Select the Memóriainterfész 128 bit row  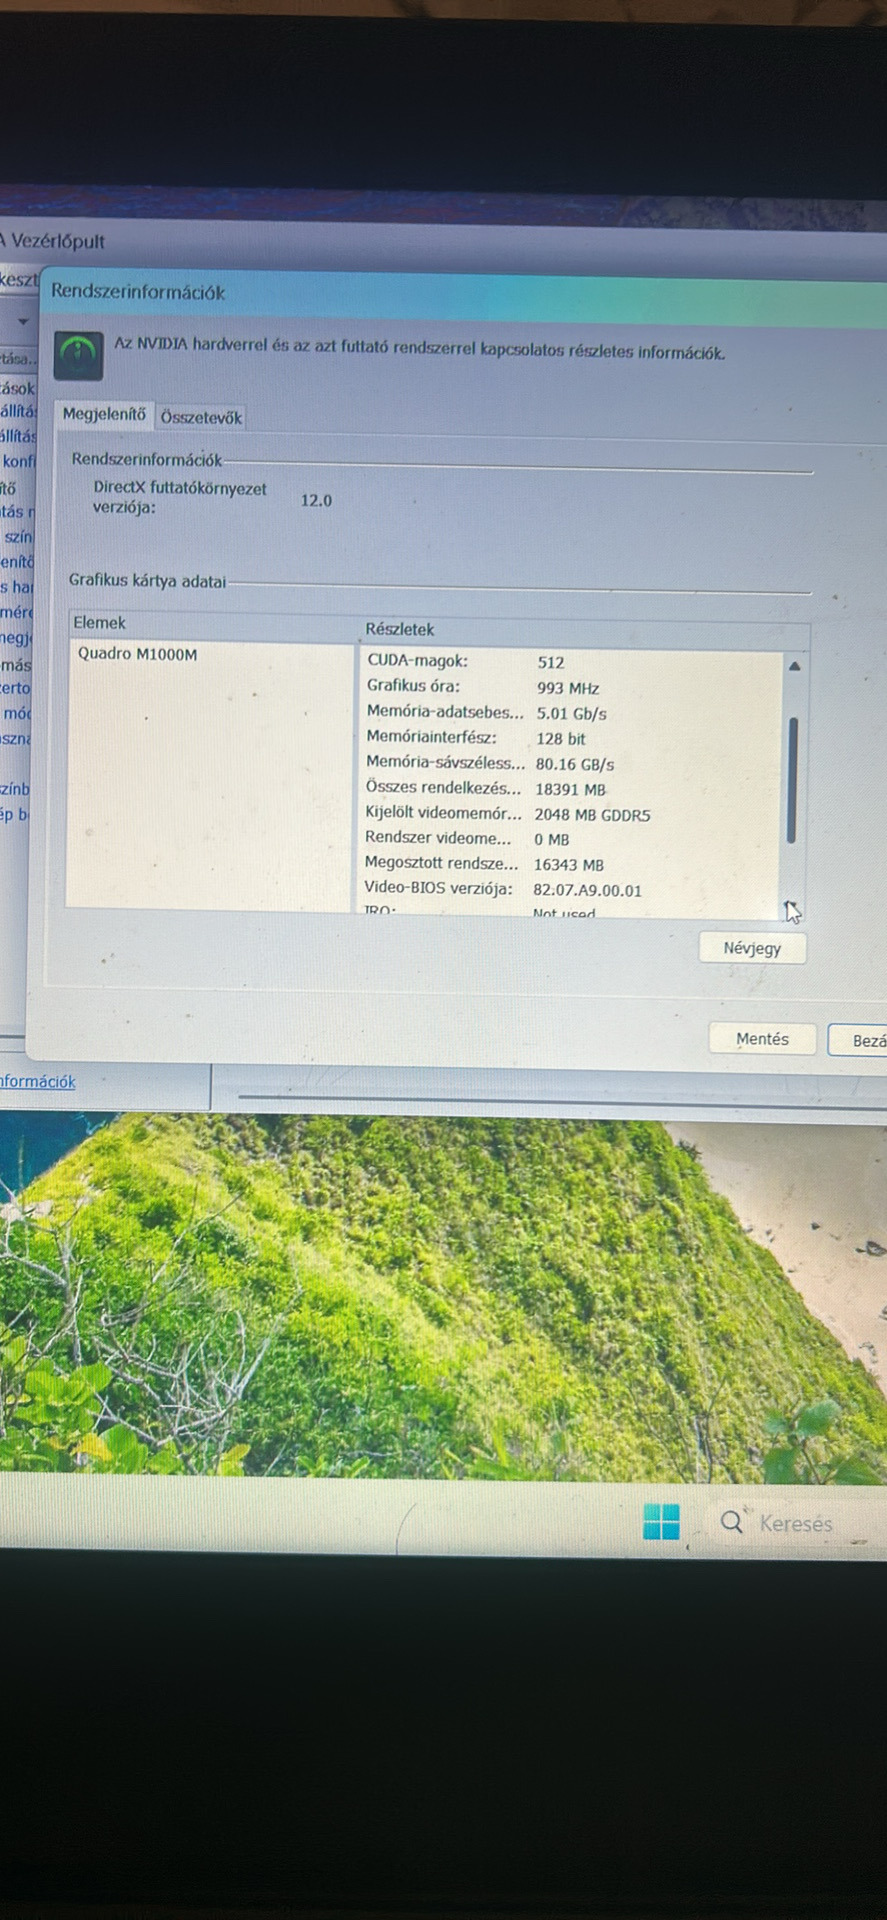pyautogui.click(x=570, y=738)
